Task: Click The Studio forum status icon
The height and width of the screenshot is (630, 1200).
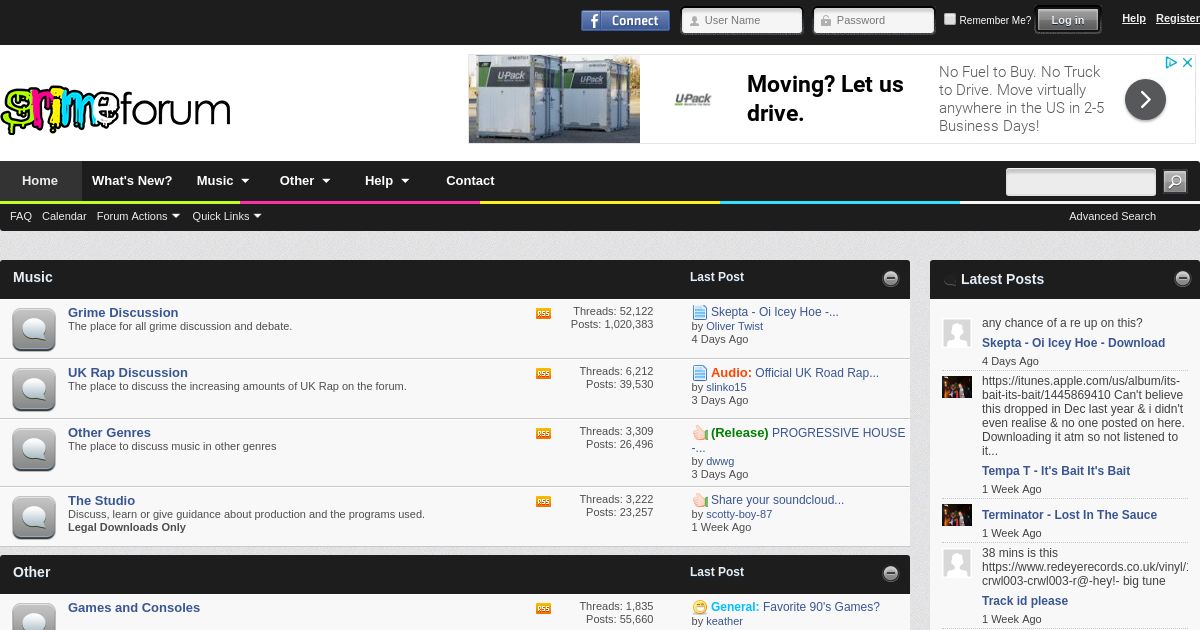Action: pyautogui.click(x=34, y=517)
